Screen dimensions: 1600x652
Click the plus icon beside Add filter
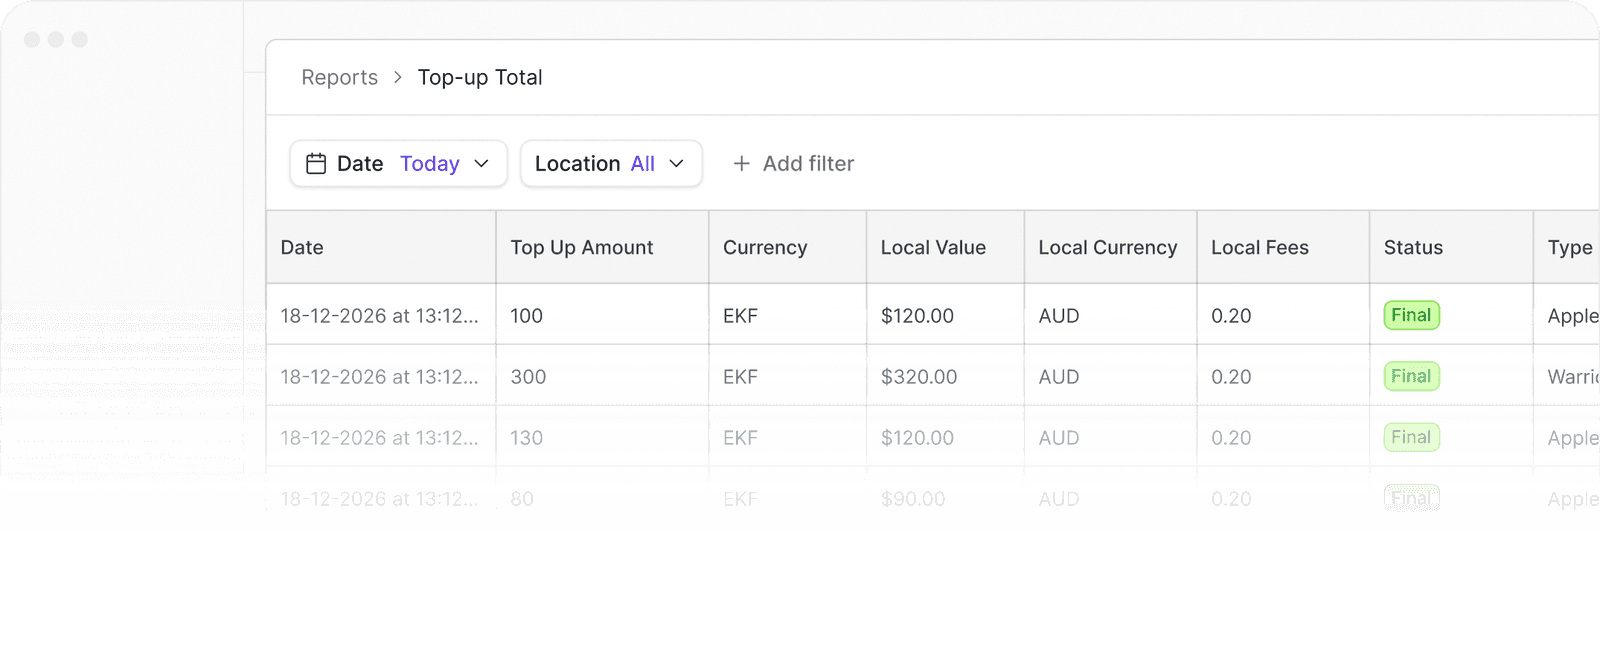point(741,163)
